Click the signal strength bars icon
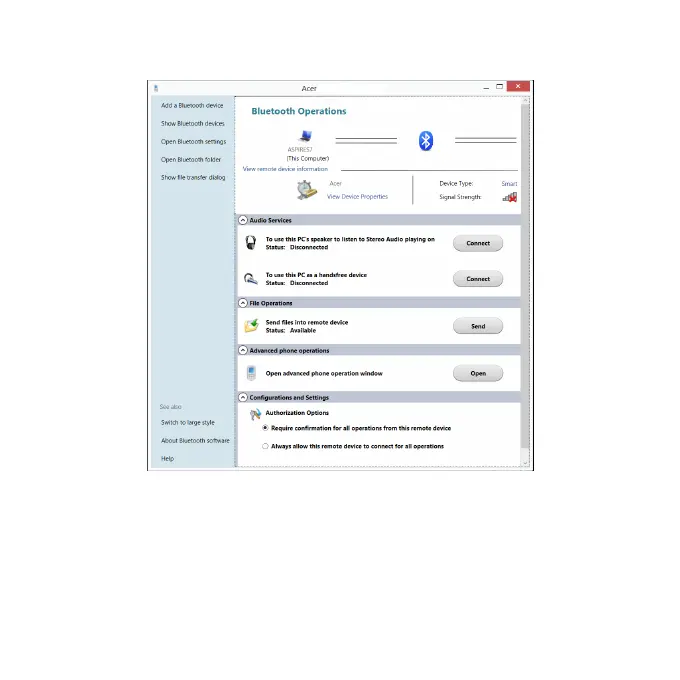Viewport: 680px width, 680px height. (510, 197)
